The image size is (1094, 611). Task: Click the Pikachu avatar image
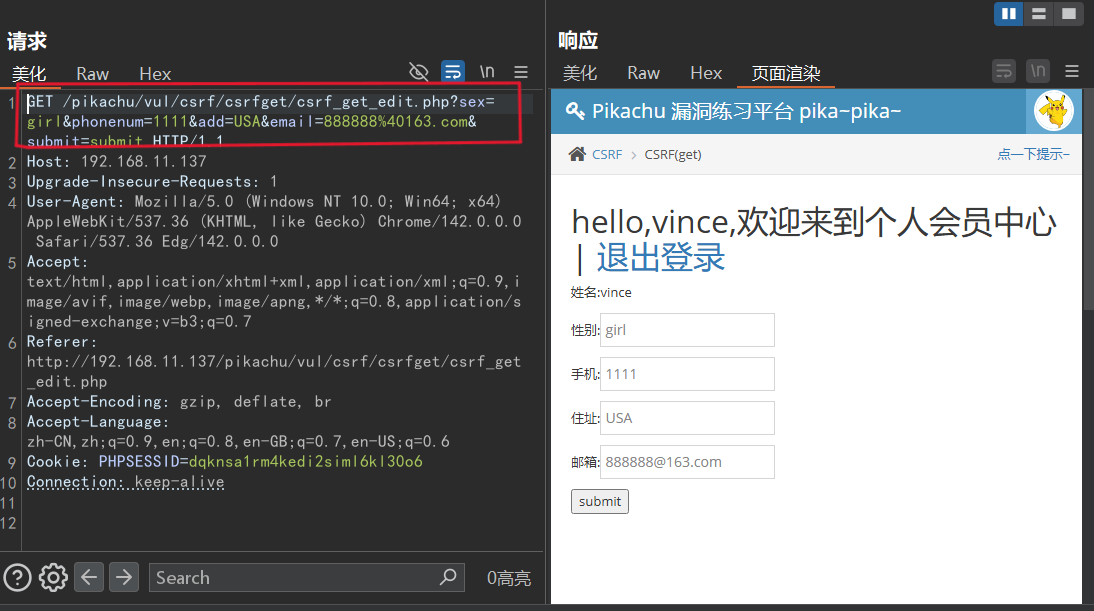pyautogui.click(x=1052, y=111)
